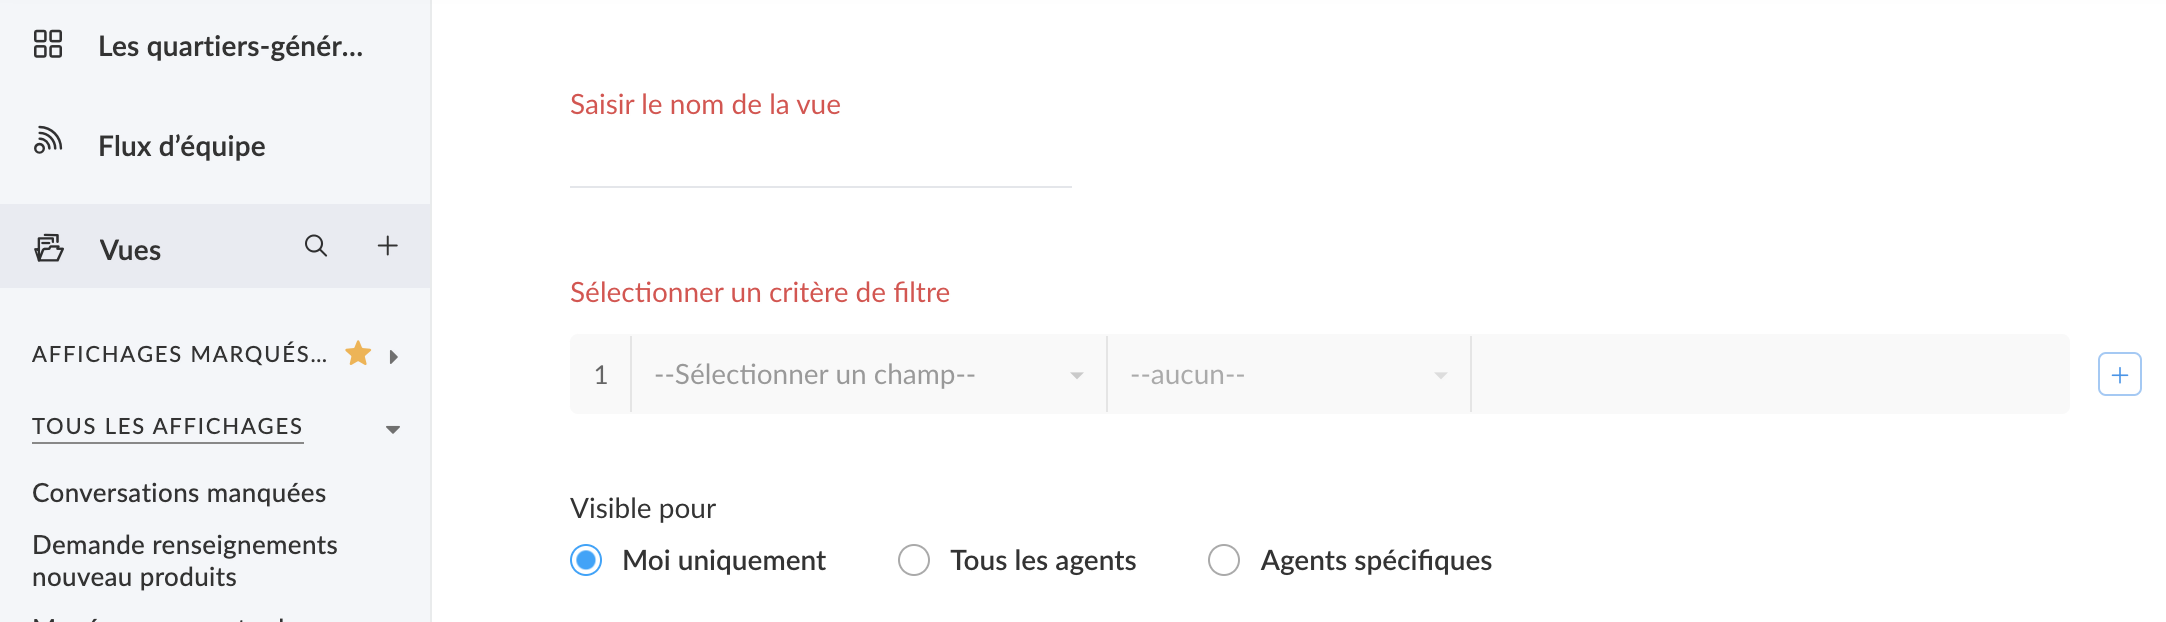Click the filter value field

coord(1770,375)
